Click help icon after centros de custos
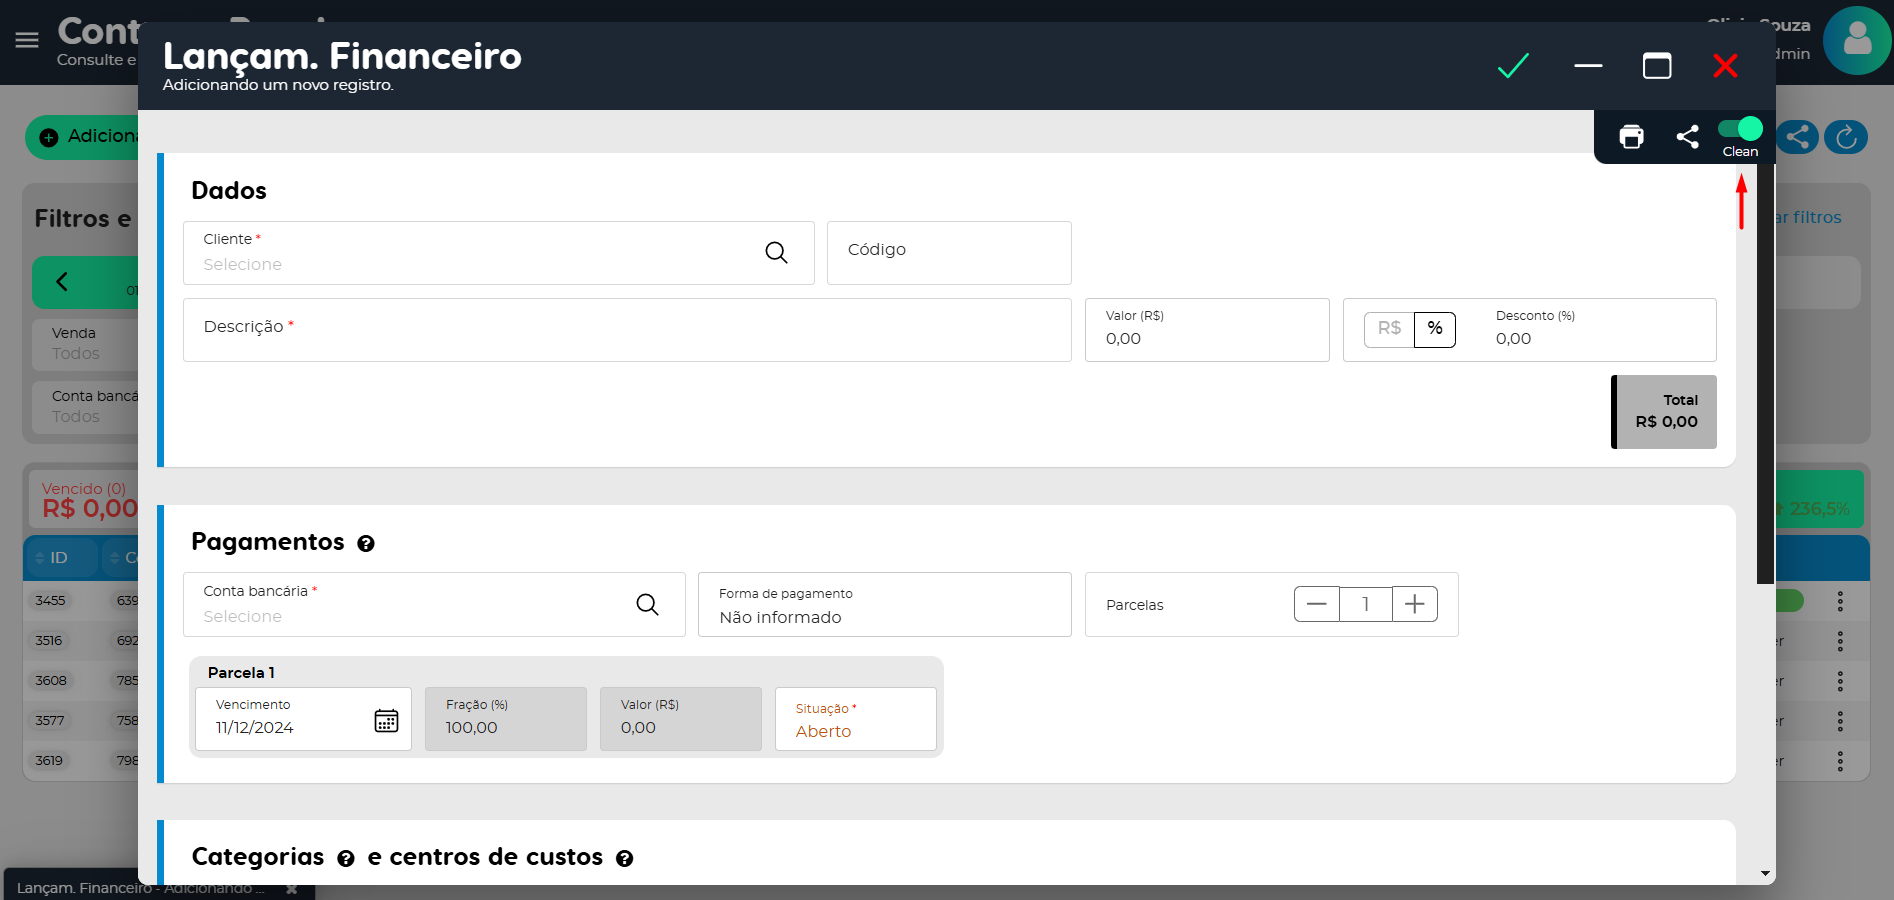The width and height of the screenshot is (1894, 900). click(624, 859)
